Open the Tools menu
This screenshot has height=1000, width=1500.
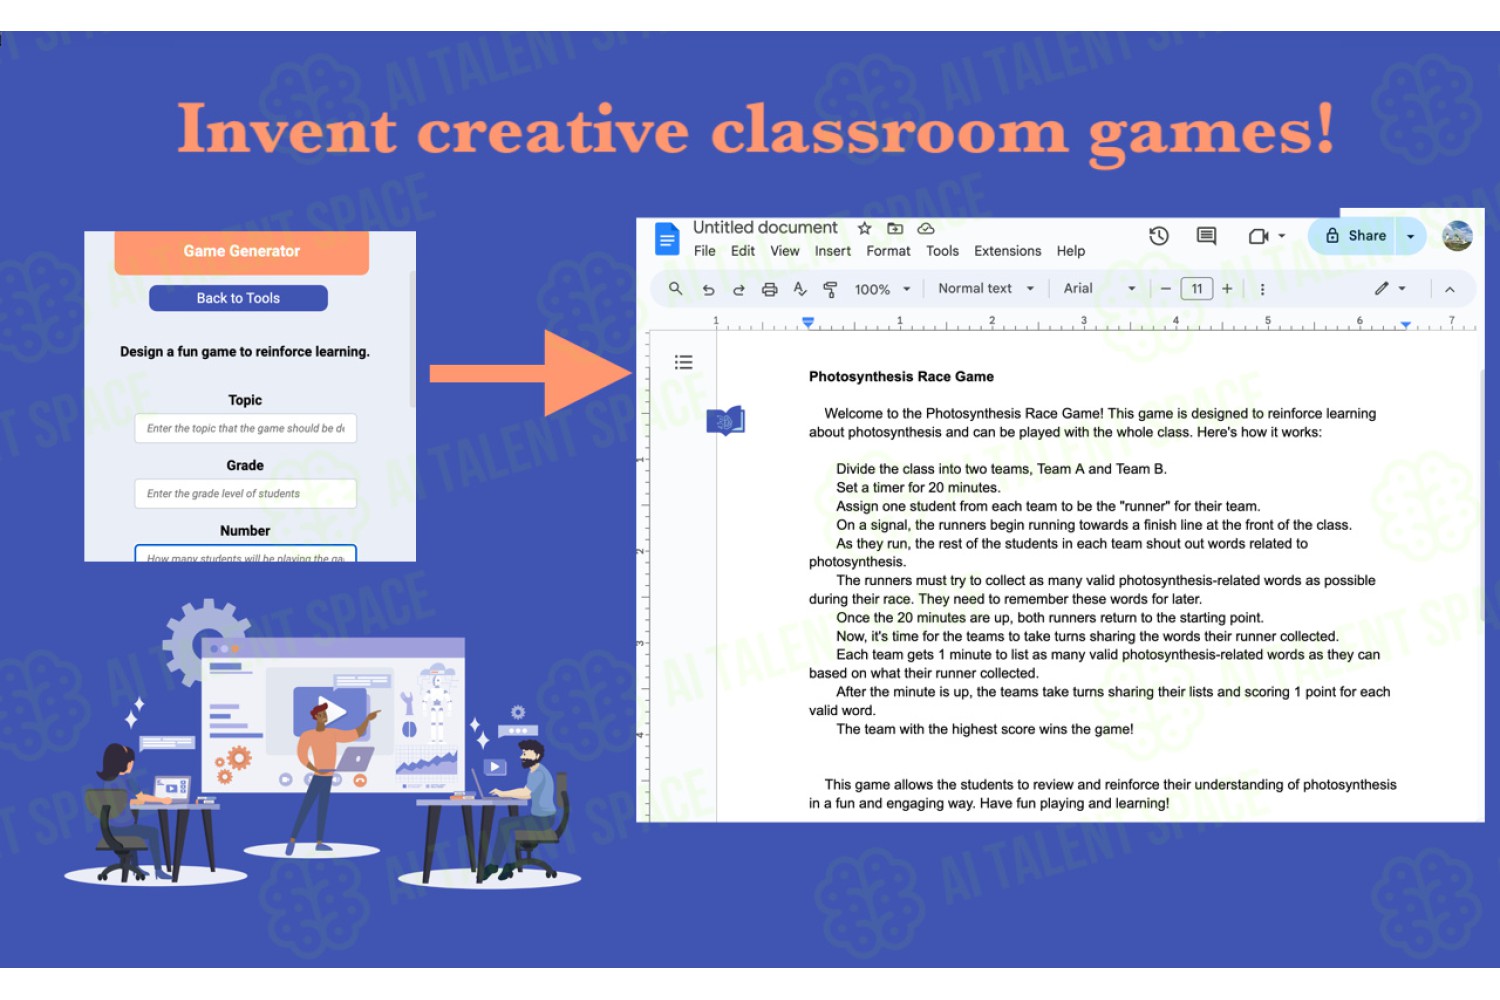[942, 251]
